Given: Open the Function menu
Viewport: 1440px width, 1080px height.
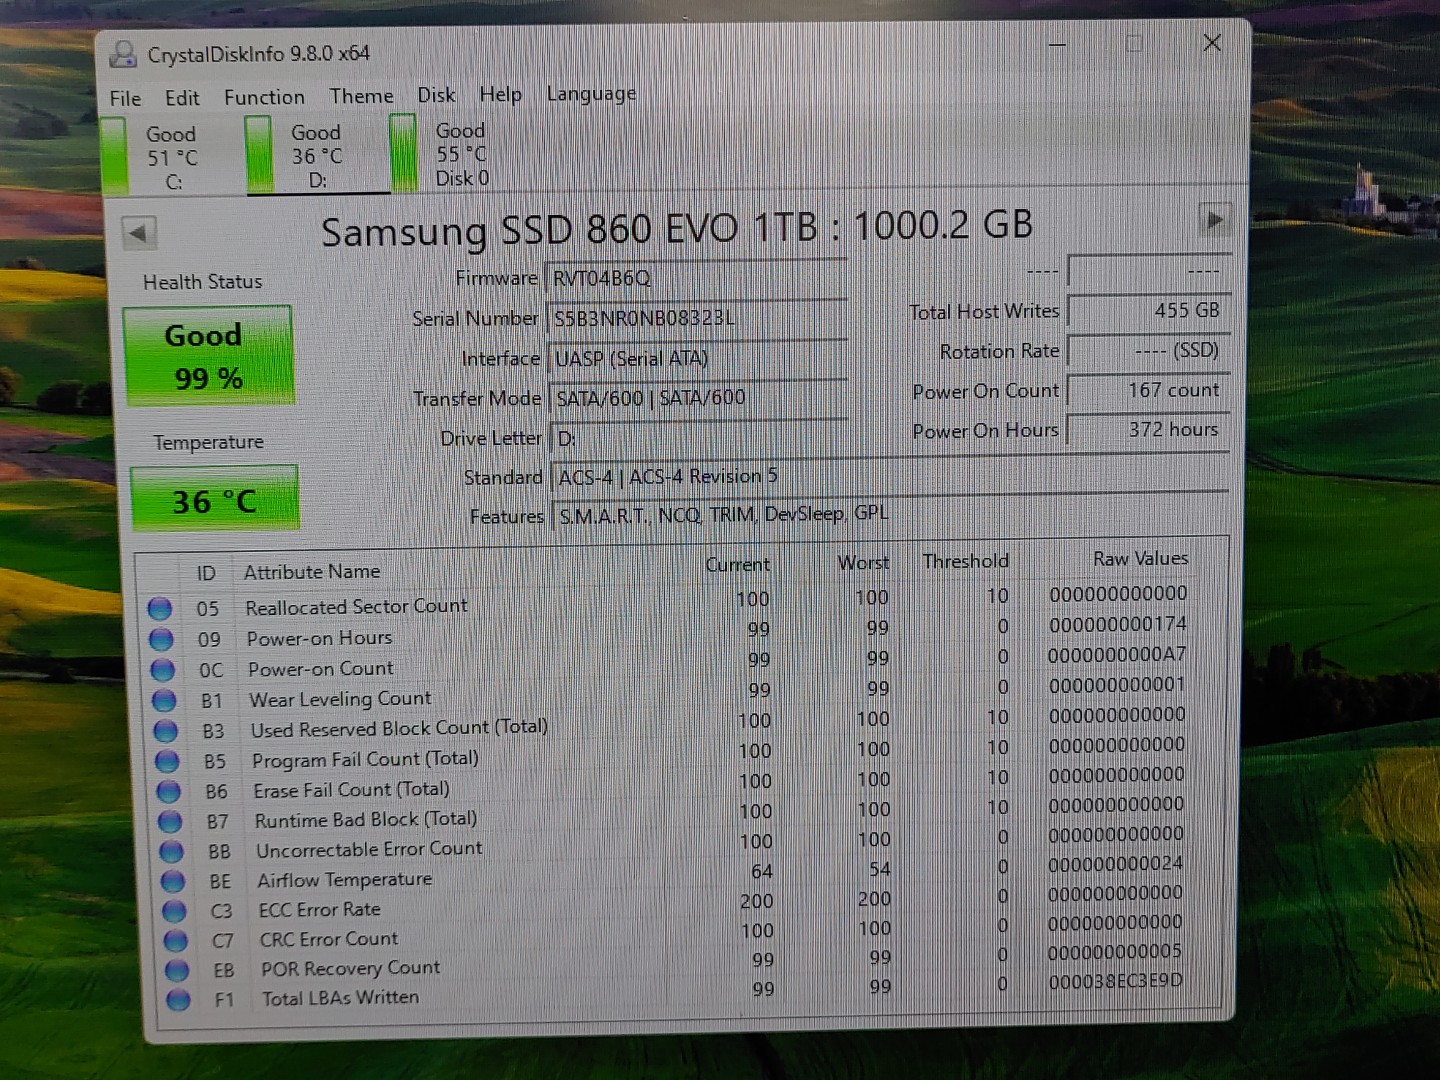Looking at the screenshot, I should click(x=264, y=97).
